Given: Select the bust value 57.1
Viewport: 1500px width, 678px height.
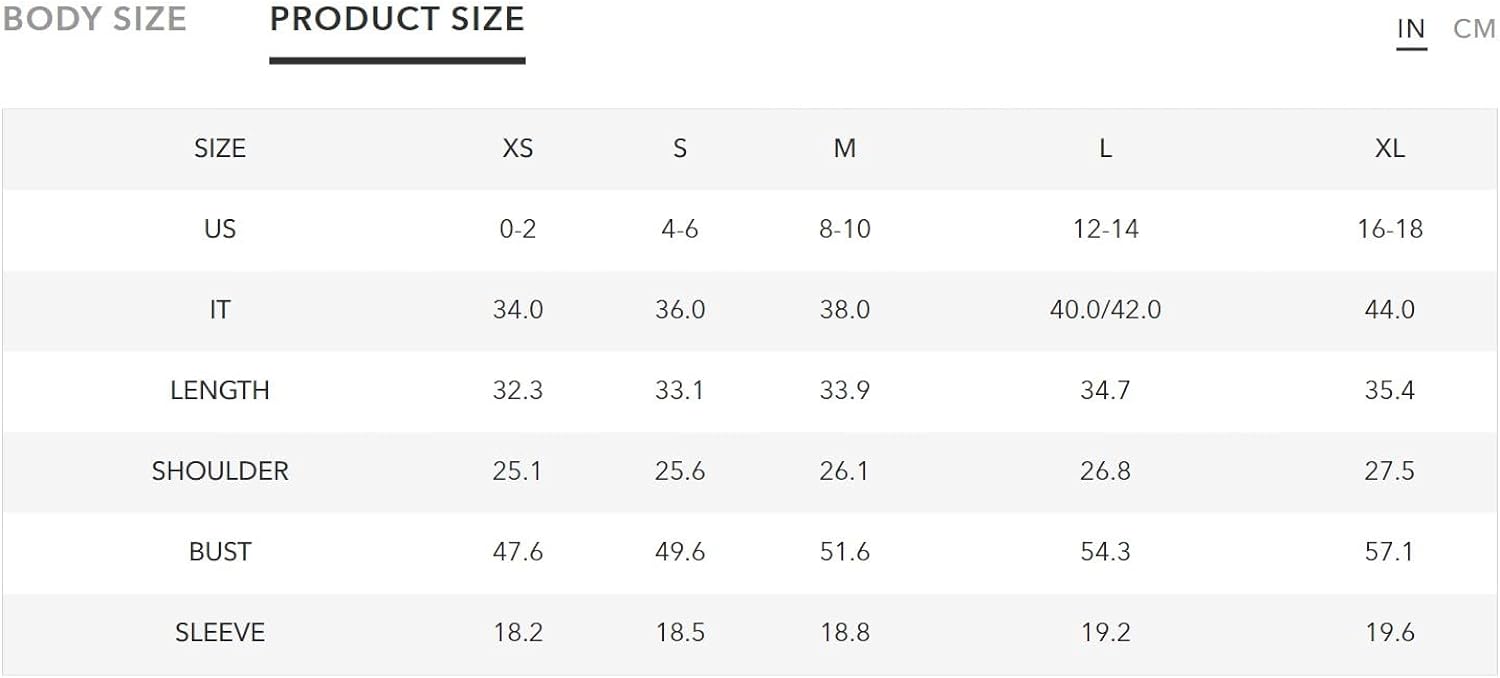Looking at the screenshot, I should [1390, 552].
